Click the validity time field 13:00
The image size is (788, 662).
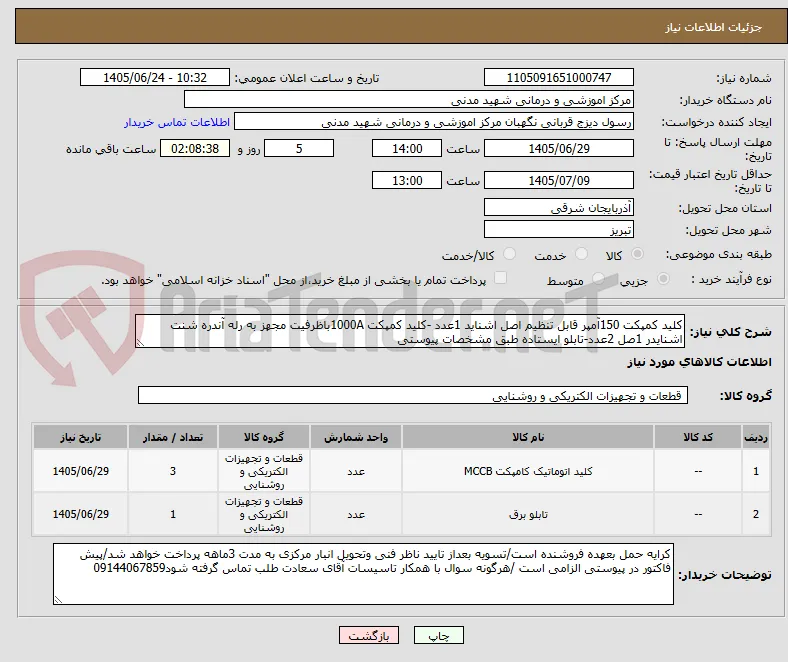coord(407,180)
